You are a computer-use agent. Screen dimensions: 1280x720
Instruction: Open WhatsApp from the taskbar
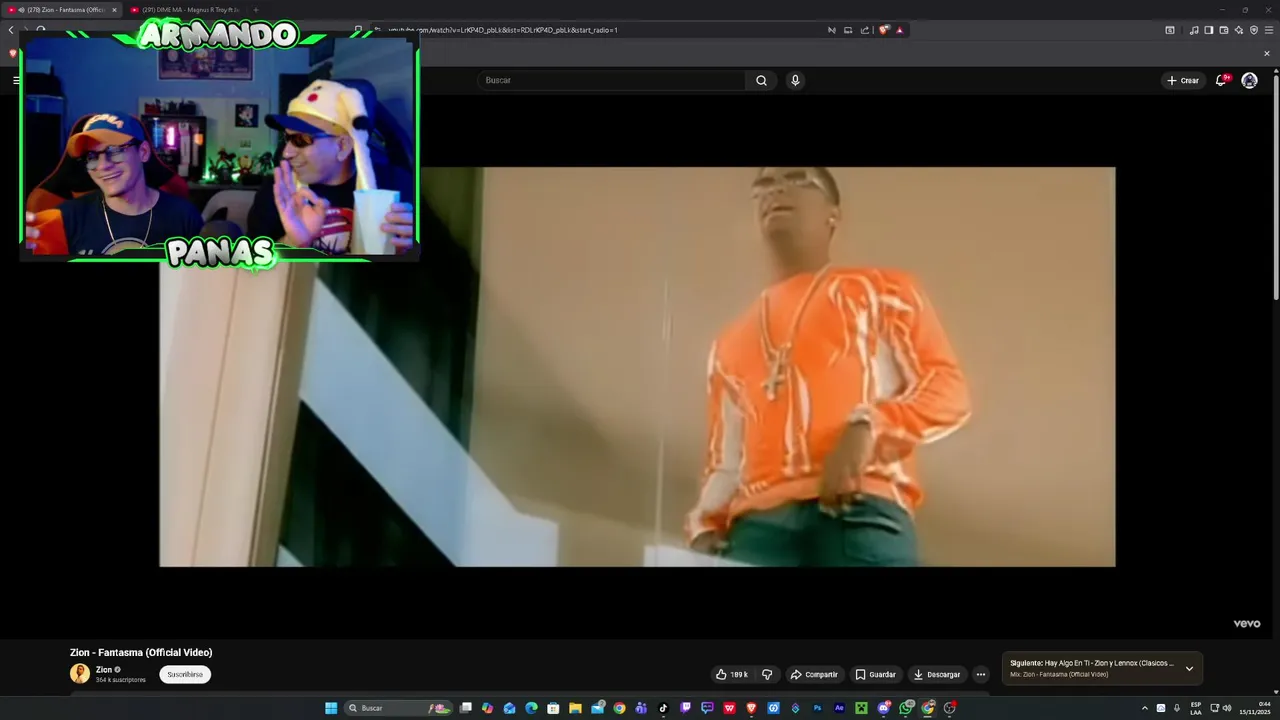[x=906, y=708]
